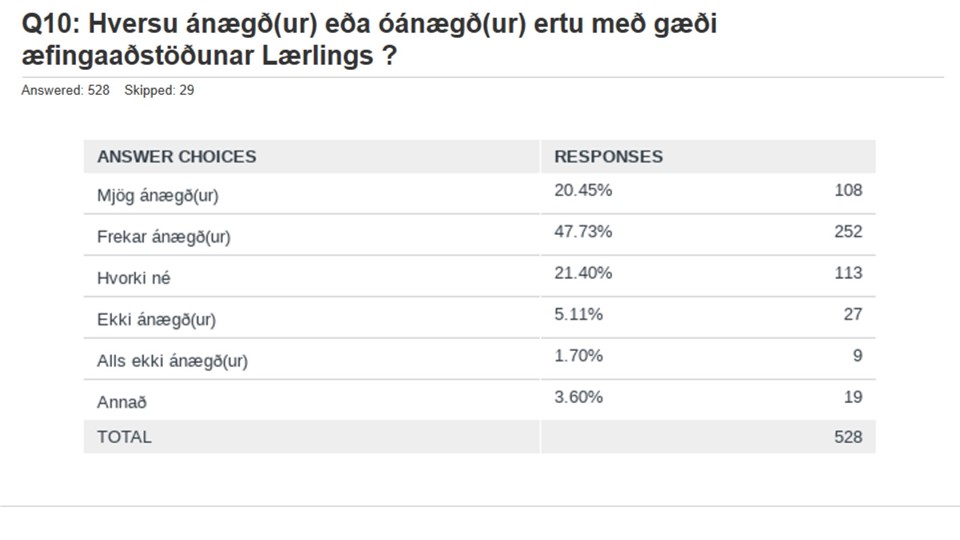960x540 pixels.
Task: Click the RESPONSES column header
Action: (608, 157)
